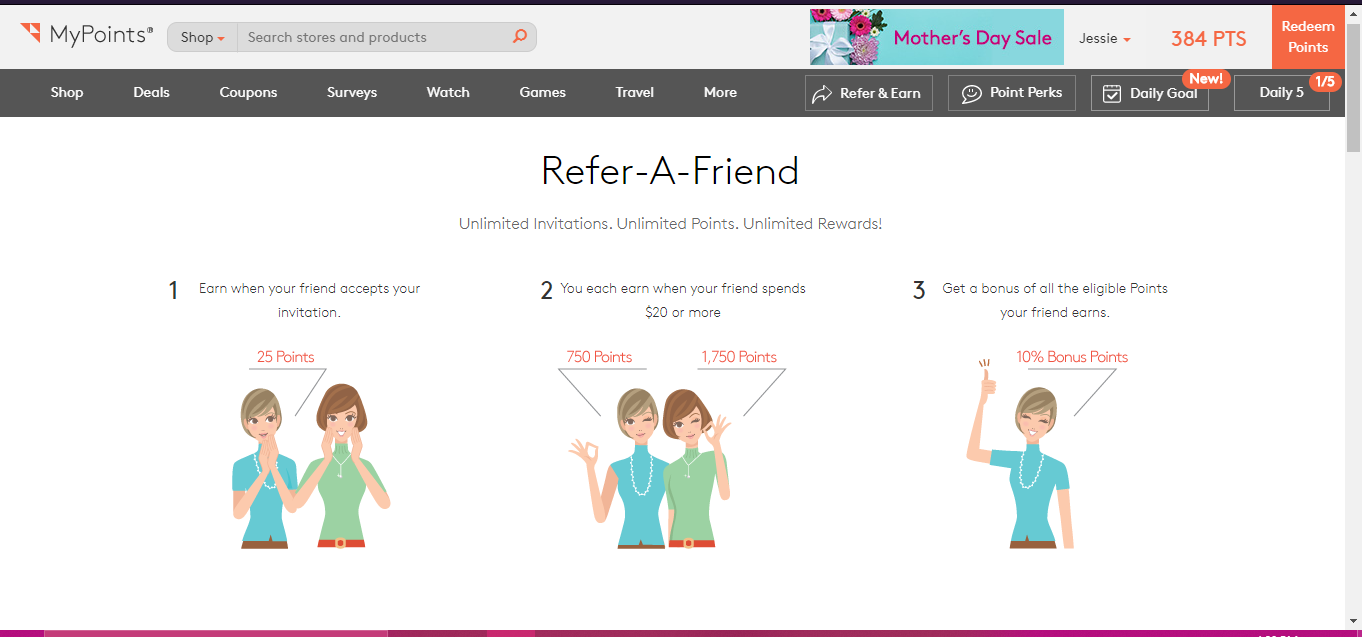Viewport: 1362px width, 637px height.
Task: Click the Point Perks smiley chat icon
Action: click(x=971, y=93)
